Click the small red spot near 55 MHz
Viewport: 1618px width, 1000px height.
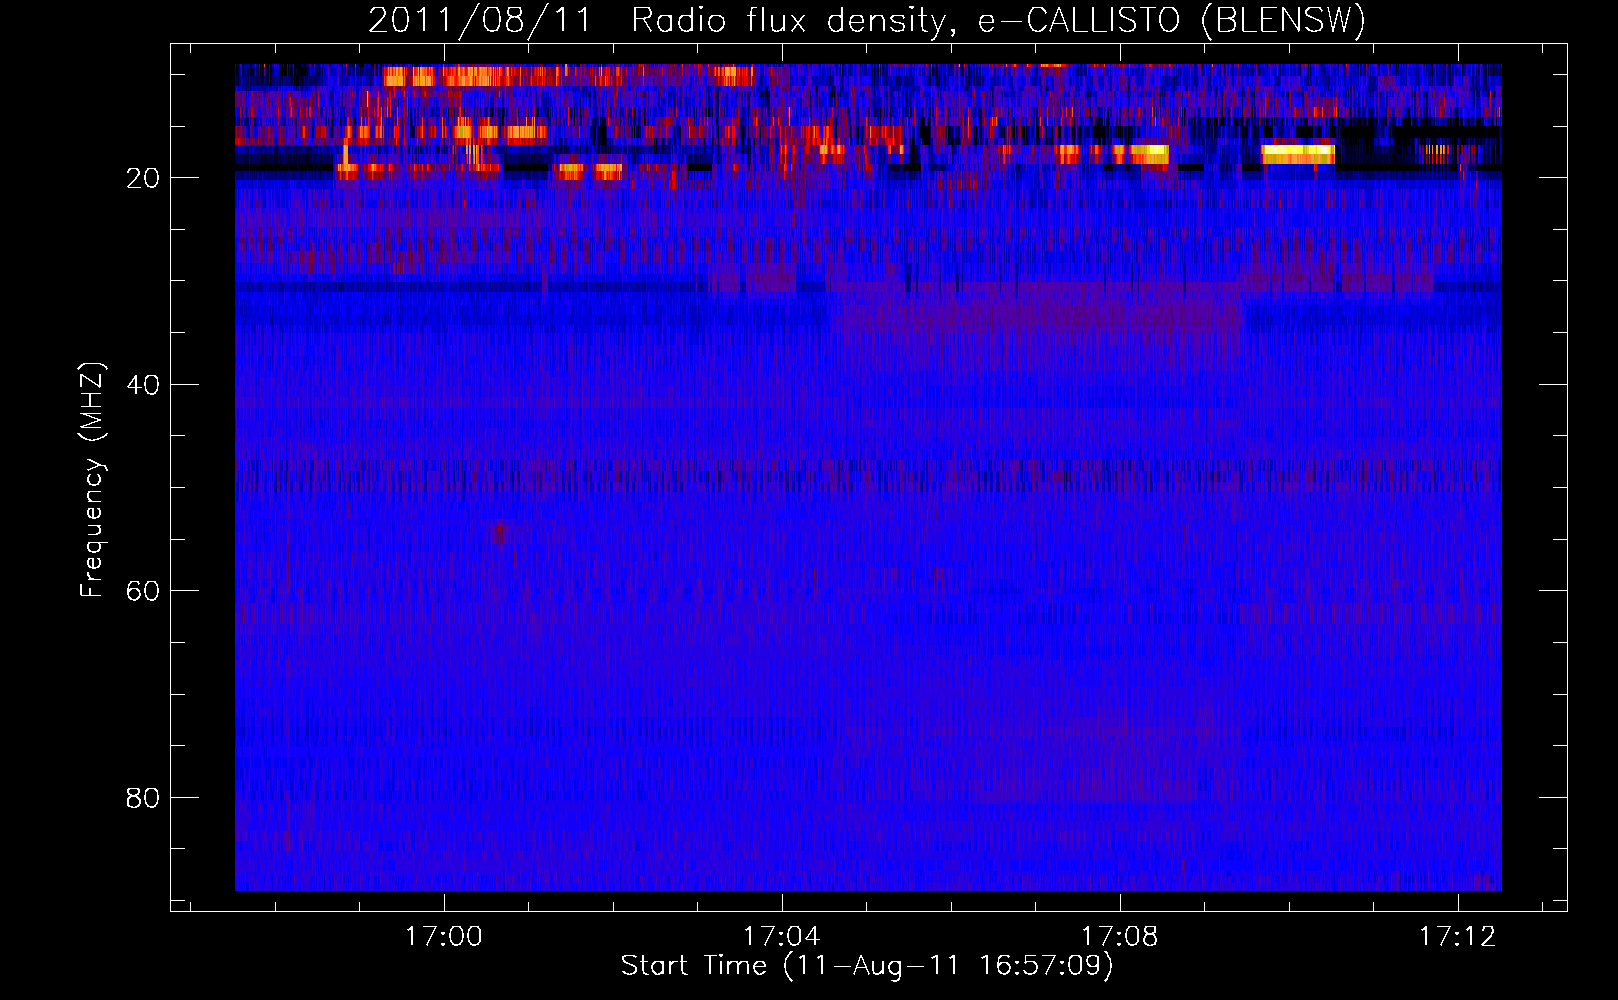(x=499, y=533)
